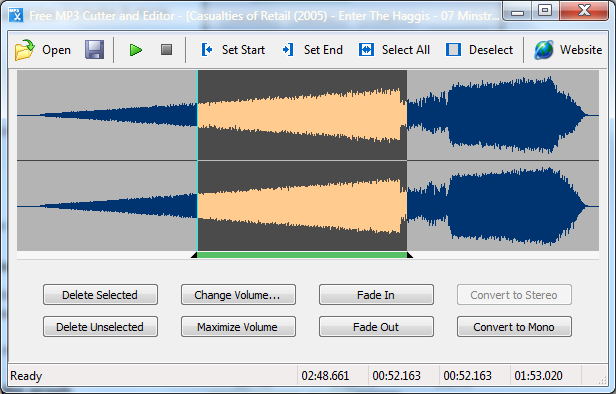This screenshot has width=616, height=394.
Task: Click the Set End toolbar item
Action: click(x=312, y=50)
